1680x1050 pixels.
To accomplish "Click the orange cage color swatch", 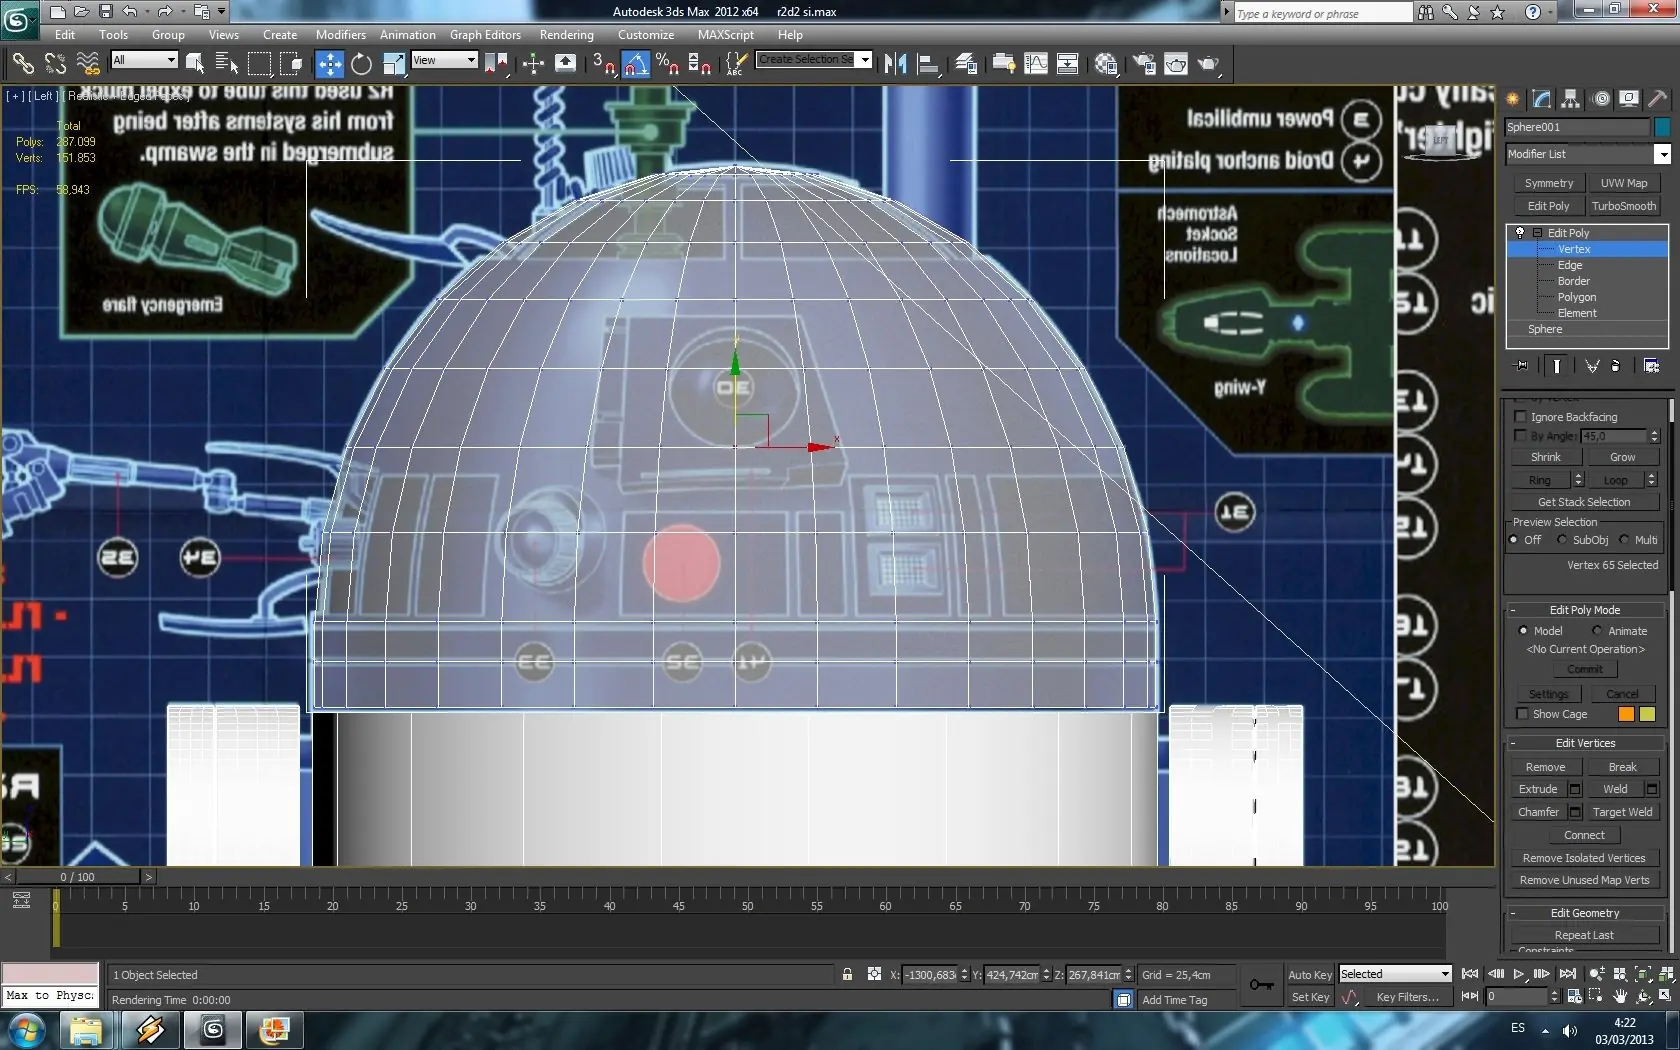I will [x=1626, y=714].
